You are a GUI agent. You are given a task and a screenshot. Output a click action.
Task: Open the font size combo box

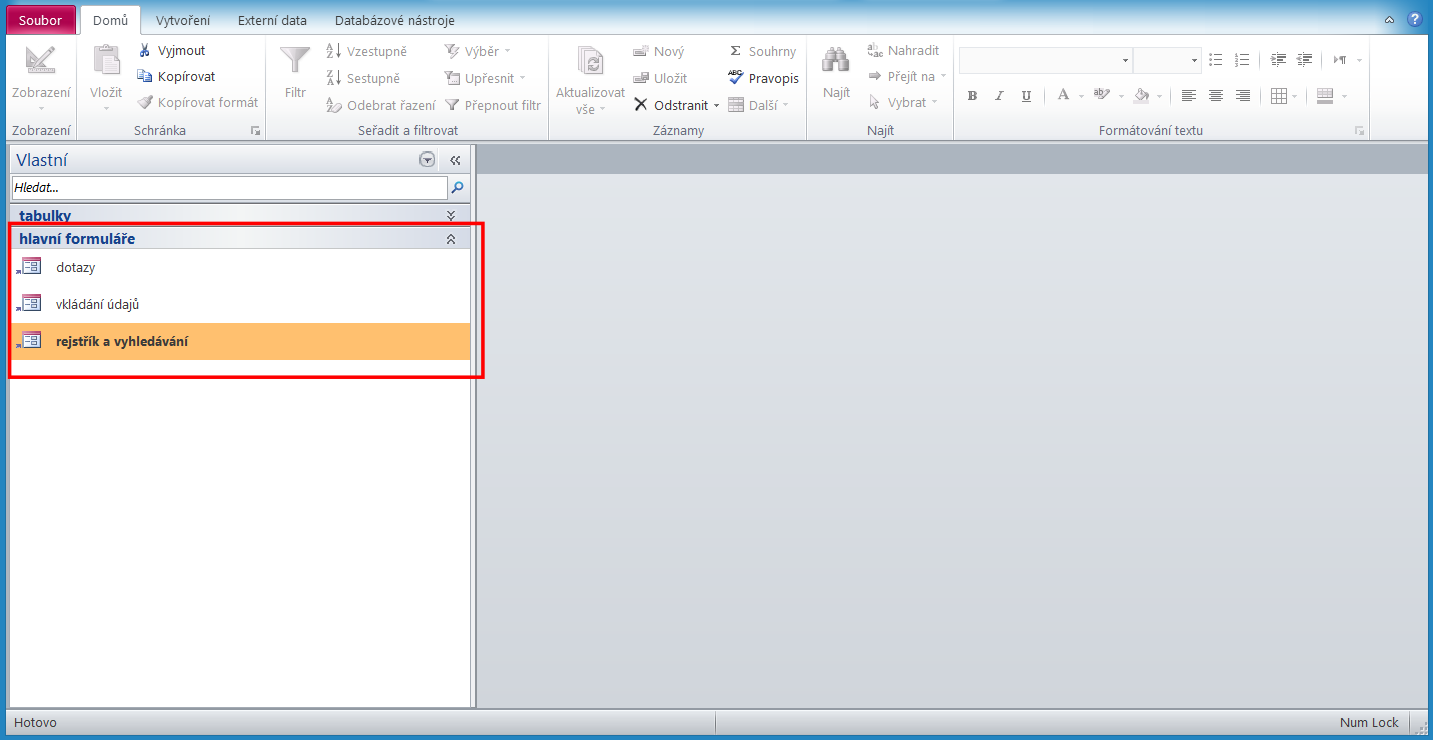pyautogui.click(x=1167, y=61)
